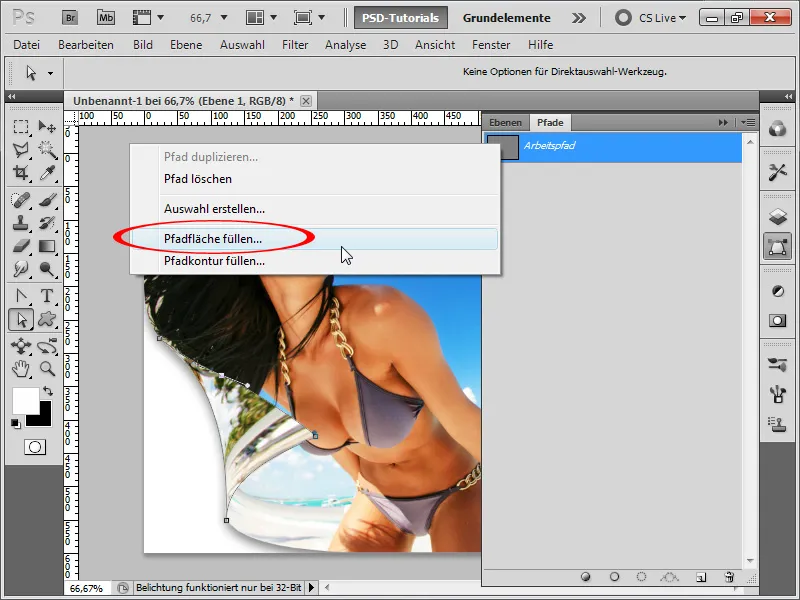The height and width of the screenshot is (600, 800).
Task: Choose Pfadfläche füllen from context menu
Action: 314,239
